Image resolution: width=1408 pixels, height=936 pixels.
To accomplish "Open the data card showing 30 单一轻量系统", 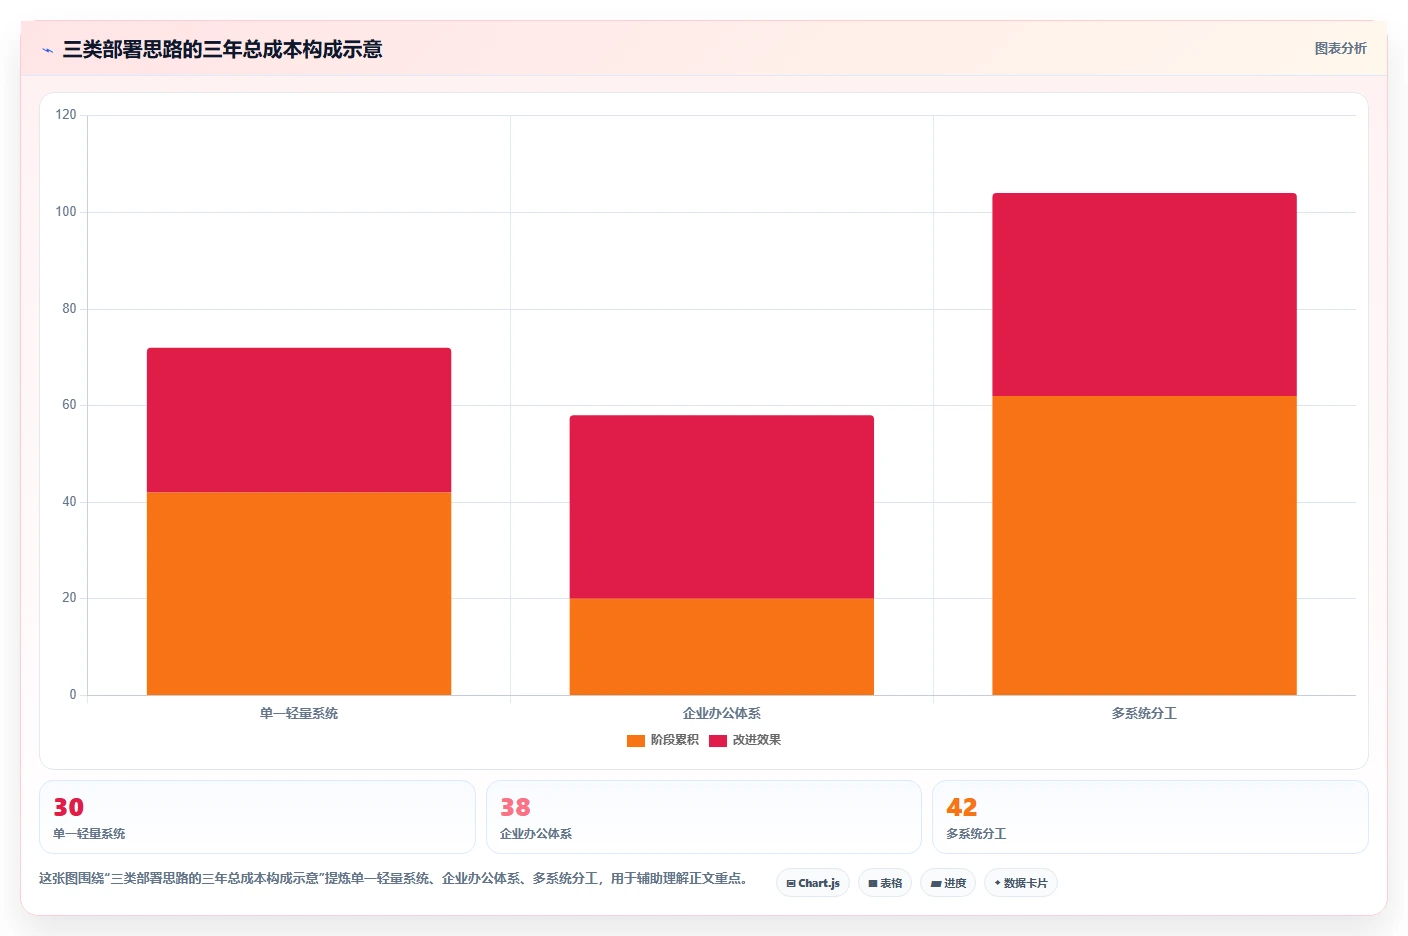I will [x=257, y=817].
